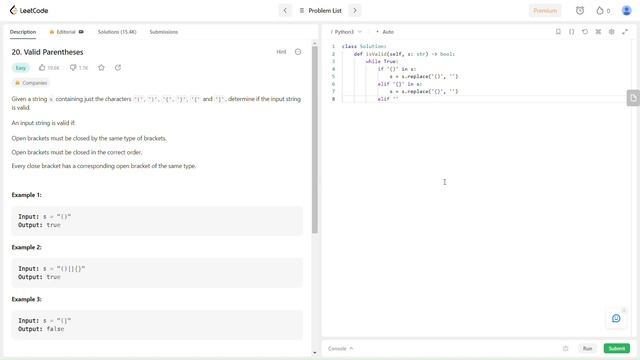Open the Problem List
This screenshot has width=640, height=360.
tap(320, 11)
